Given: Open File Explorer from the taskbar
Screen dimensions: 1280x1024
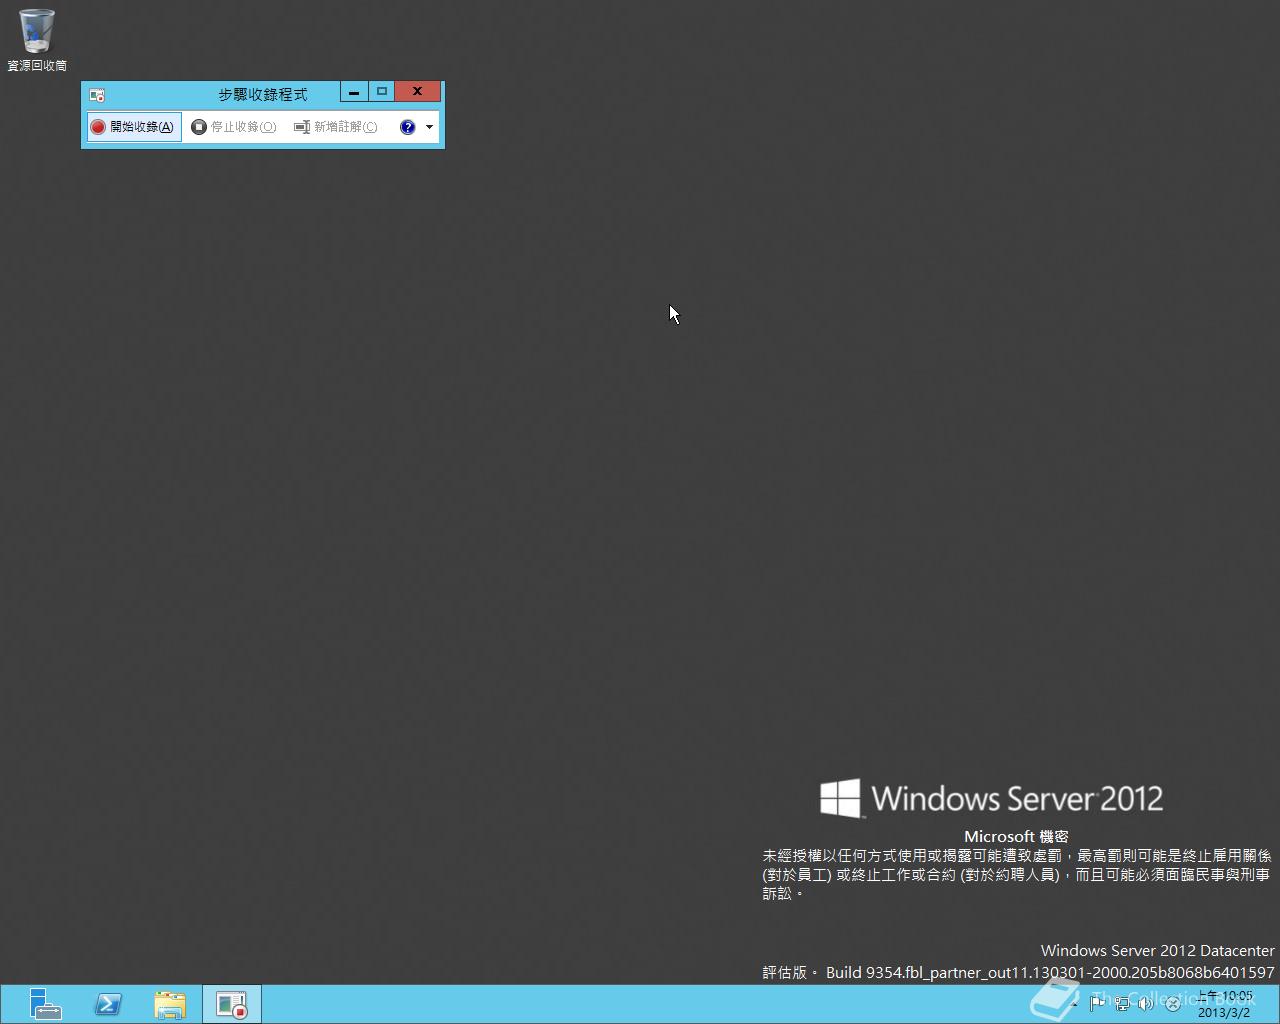Looking at the screenshot, I should (170, 1004).
